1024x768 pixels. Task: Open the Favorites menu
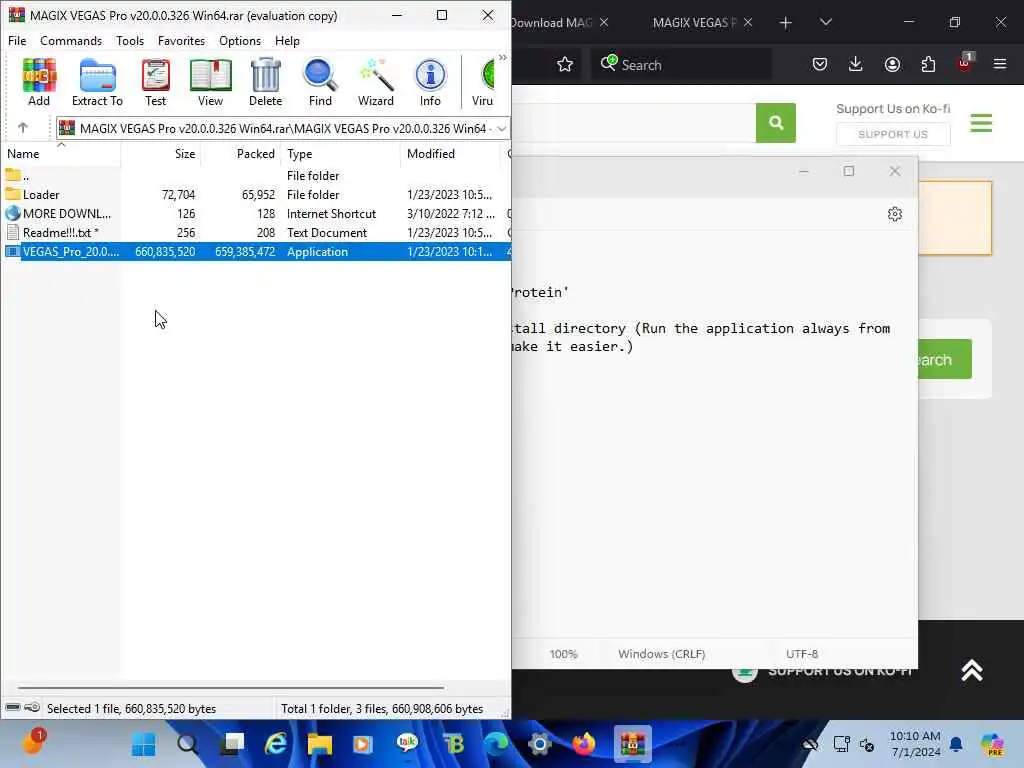pyautogui.click(x=181, y=40)
